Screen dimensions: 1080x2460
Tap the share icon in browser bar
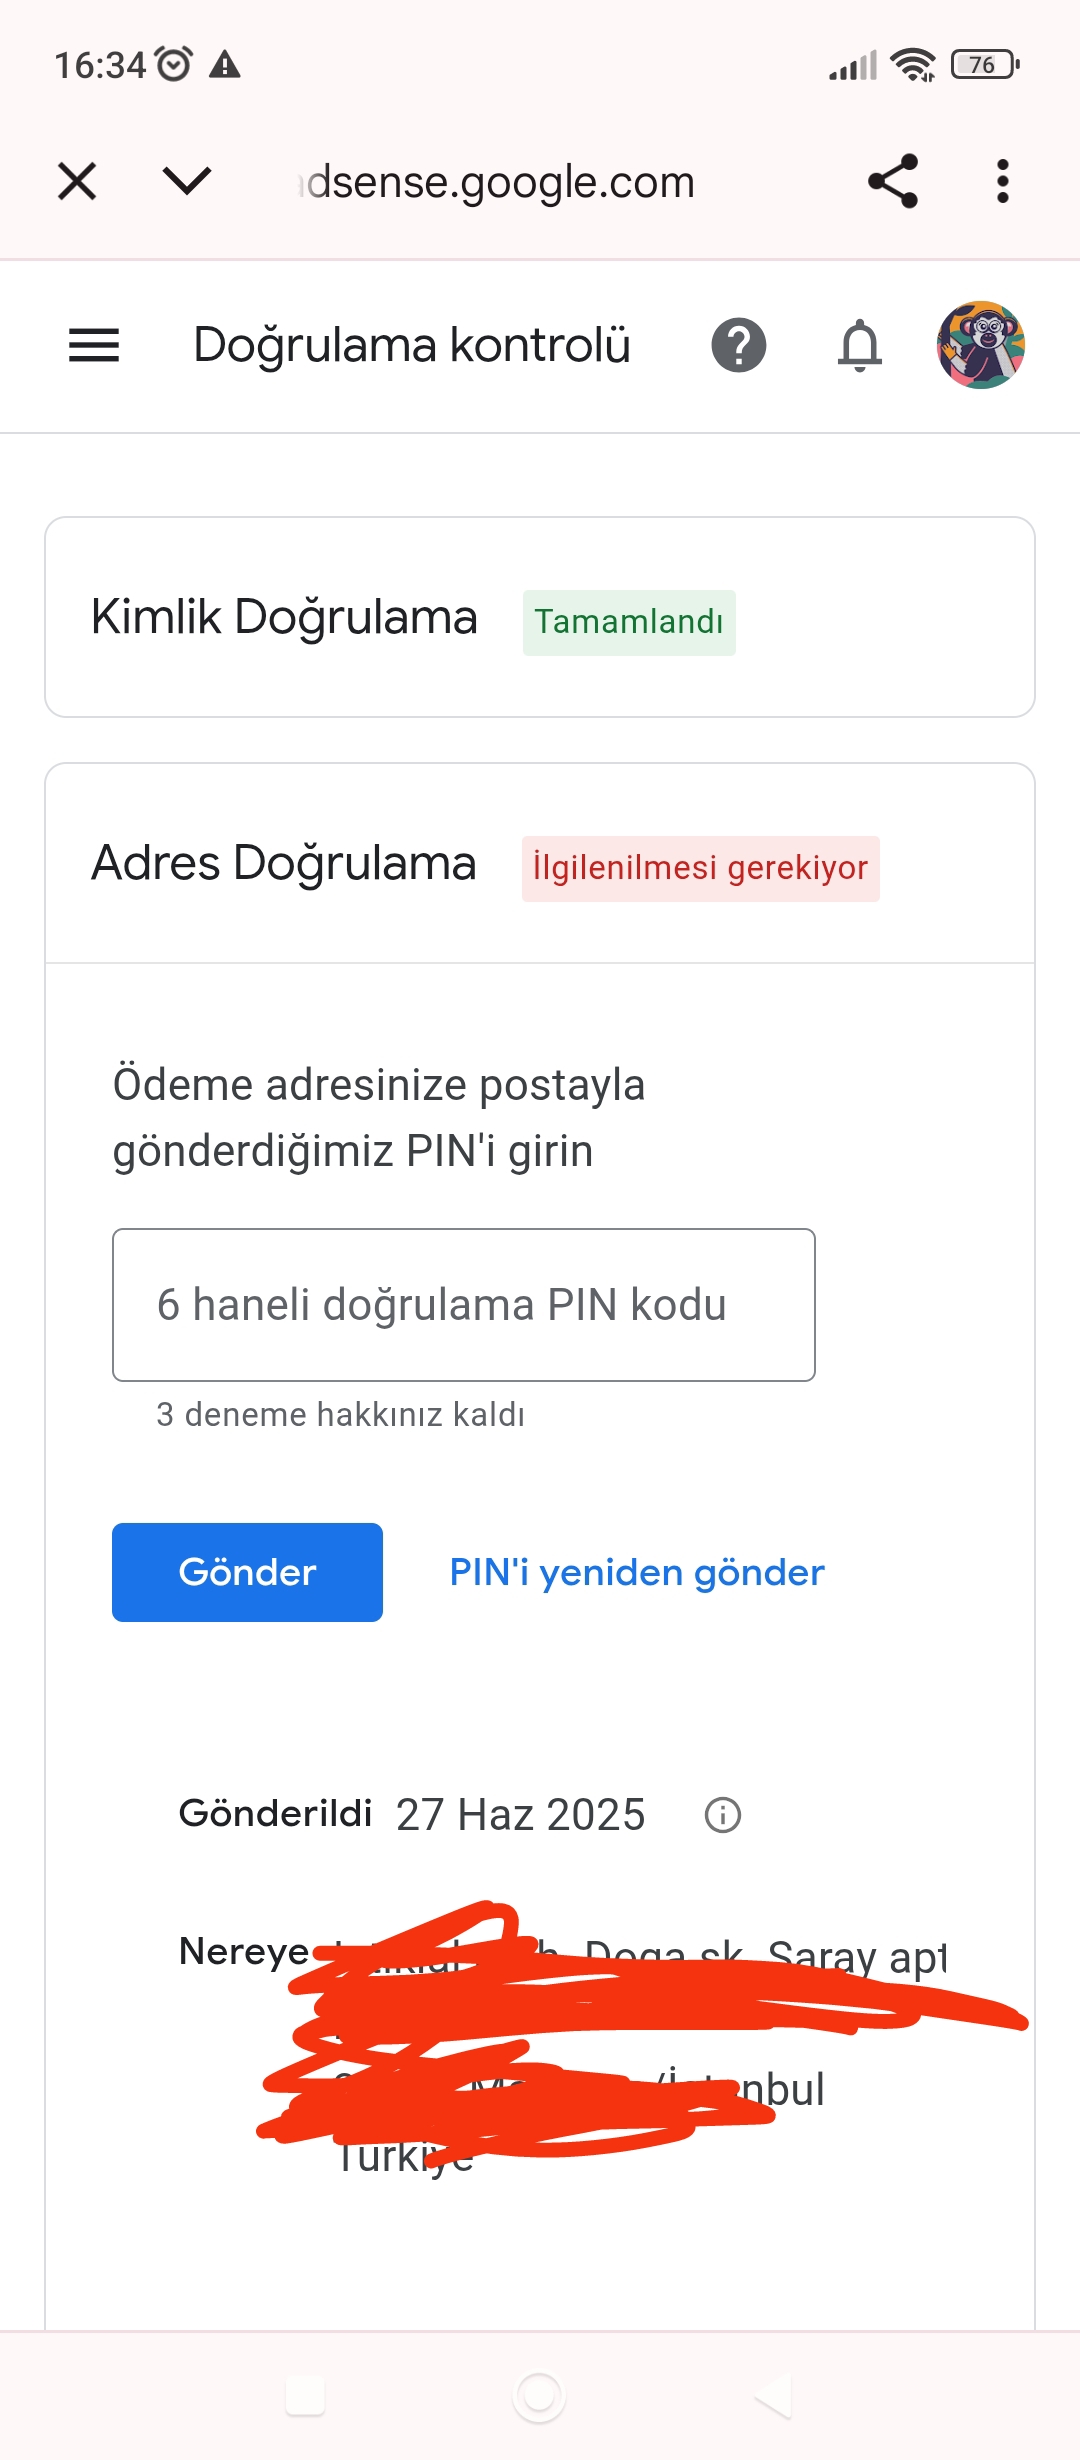(x=893, y=181)
